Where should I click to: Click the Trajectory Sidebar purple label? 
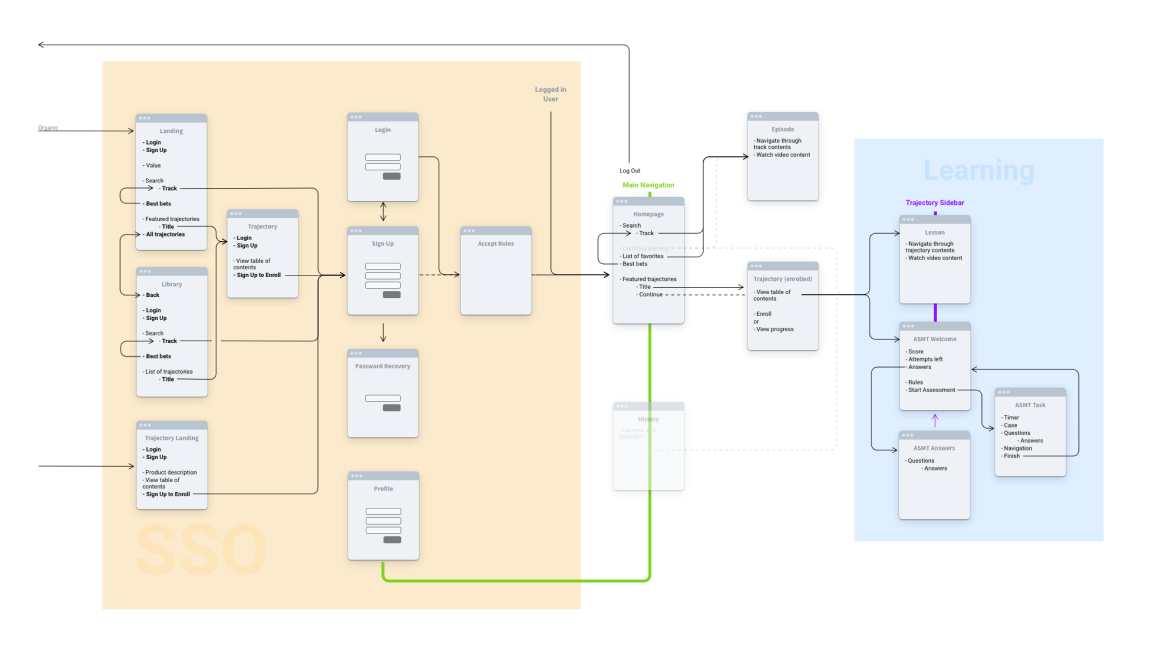point(935,203)
